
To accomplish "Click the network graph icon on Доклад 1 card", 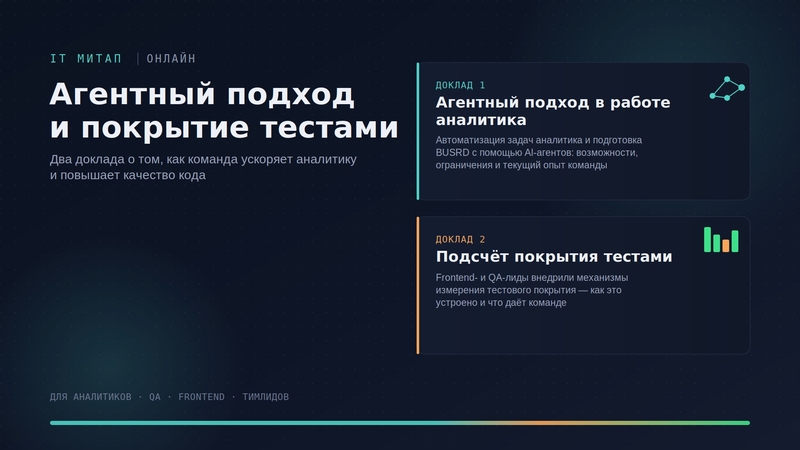I will [x=727, y=88].
